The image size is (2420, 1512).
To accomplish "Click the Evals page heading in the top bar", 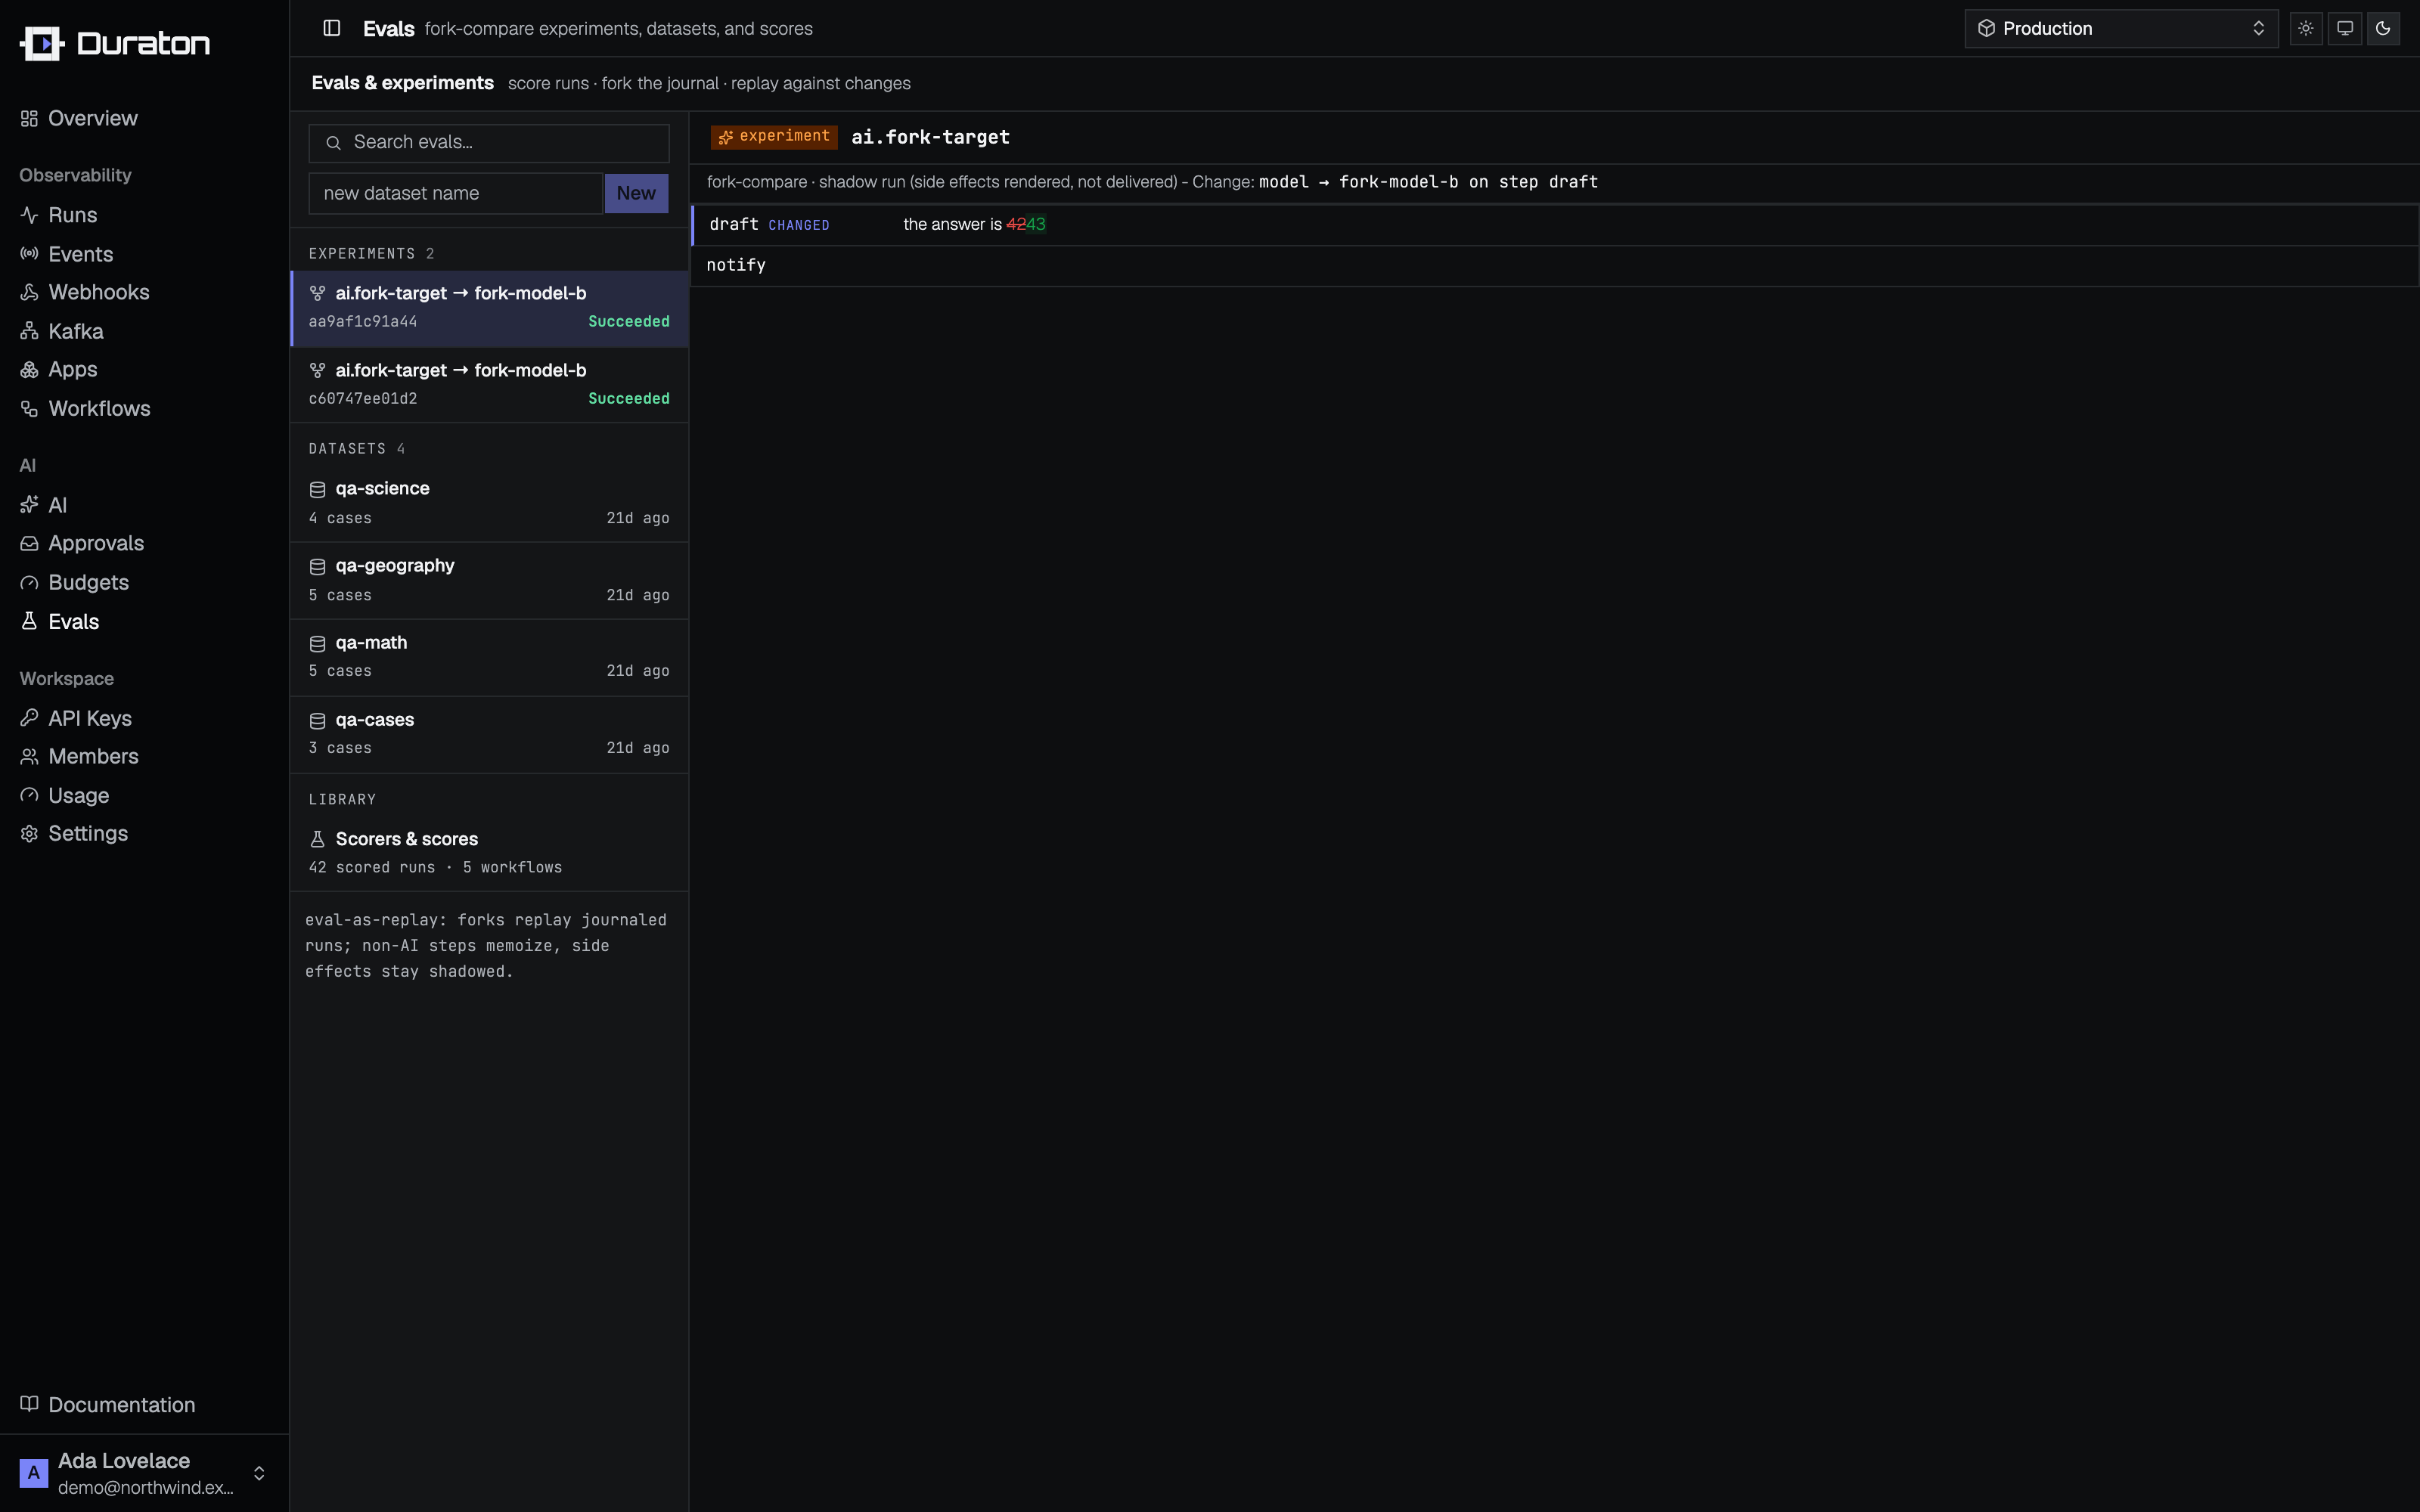I will coord(389,29).
